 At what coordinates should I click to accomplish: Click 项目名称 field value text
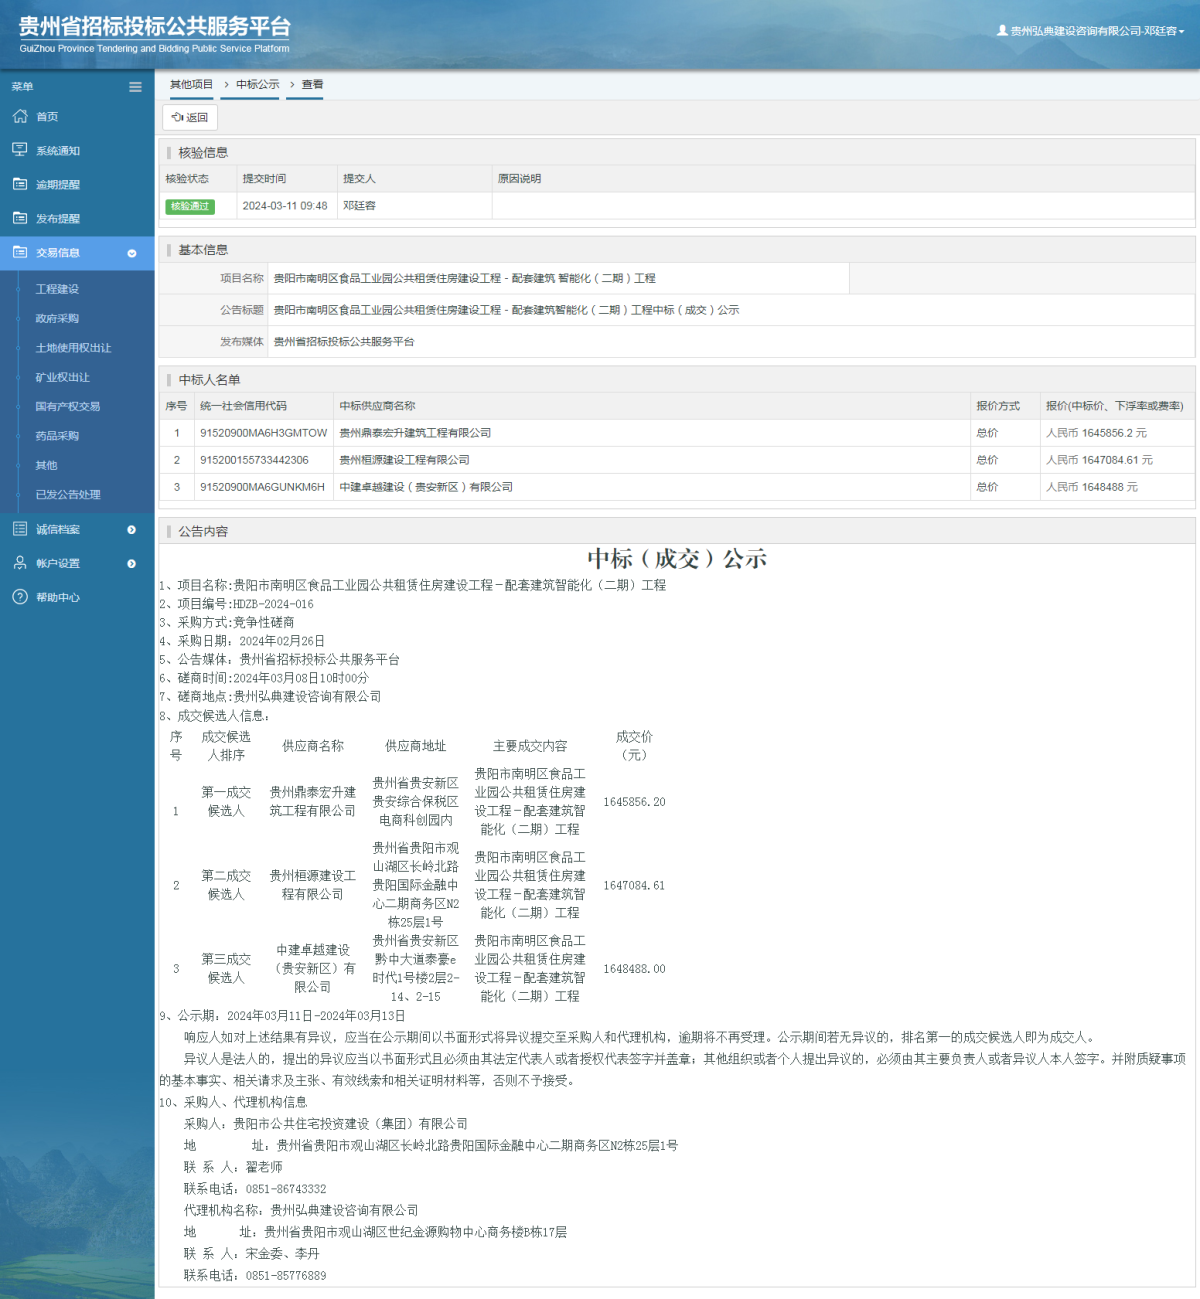(x=465, y=279)
